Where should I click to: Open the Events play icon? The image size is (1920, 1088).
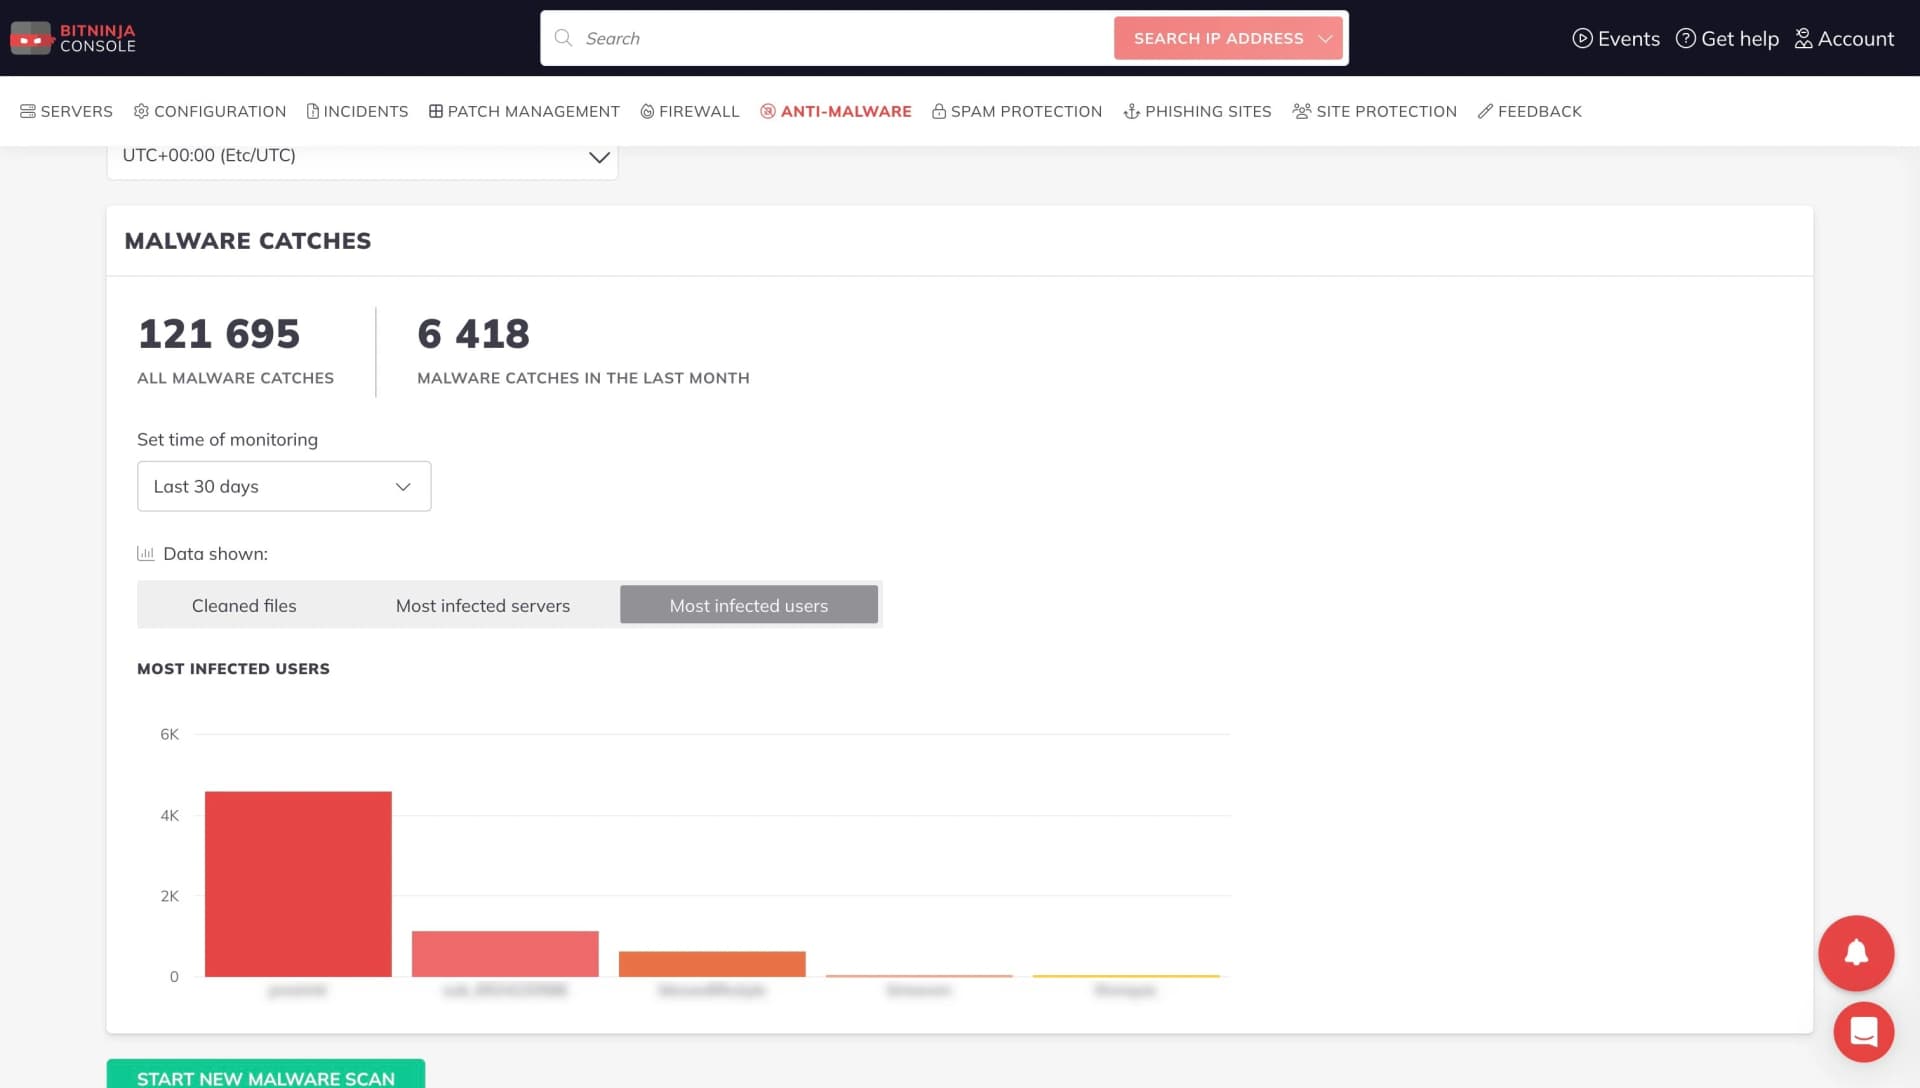pos(1583,38)
